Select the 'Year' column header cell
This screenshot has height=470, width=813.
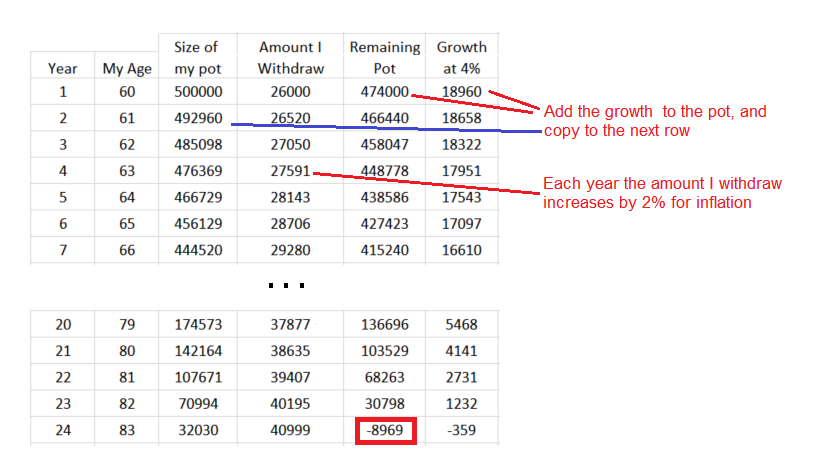63,69
